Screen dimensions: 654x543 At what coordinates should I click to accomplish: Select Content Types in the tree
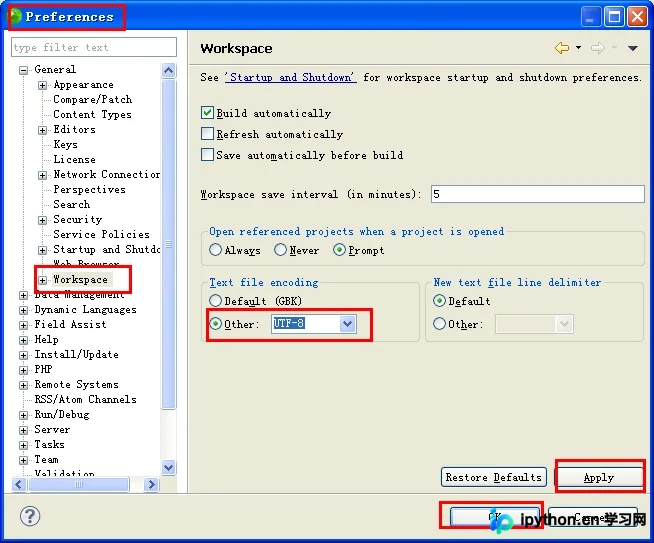point(92,114)
